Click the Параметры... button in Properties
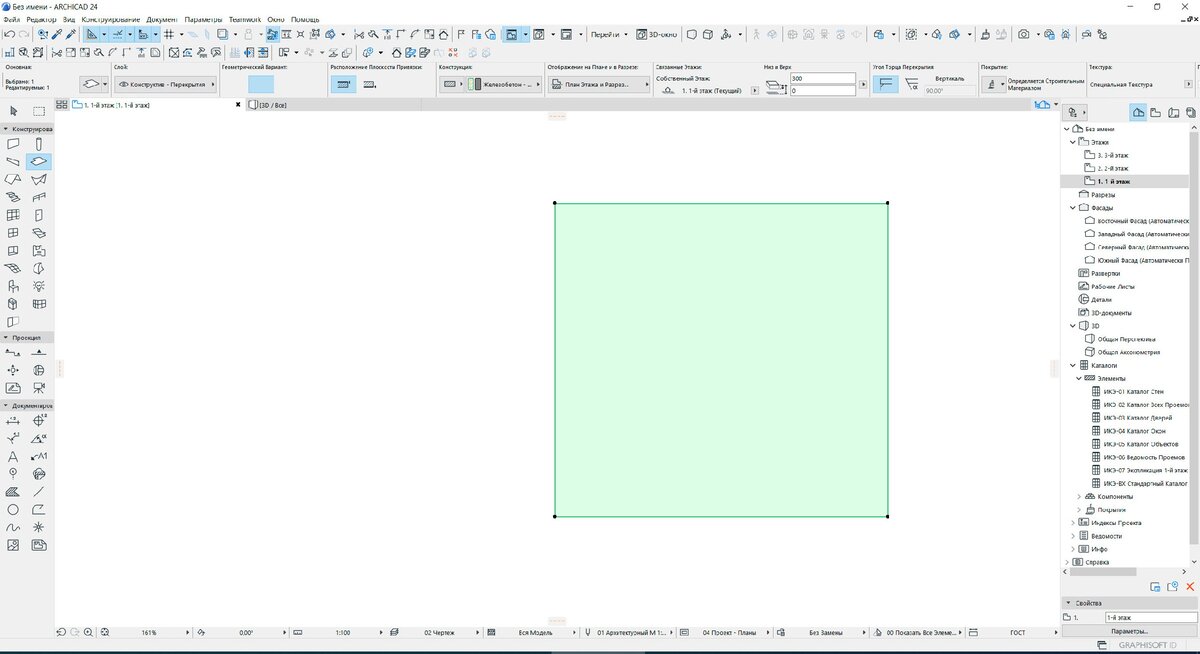This screenshot has width=1200, height=654. (1128, 631)
